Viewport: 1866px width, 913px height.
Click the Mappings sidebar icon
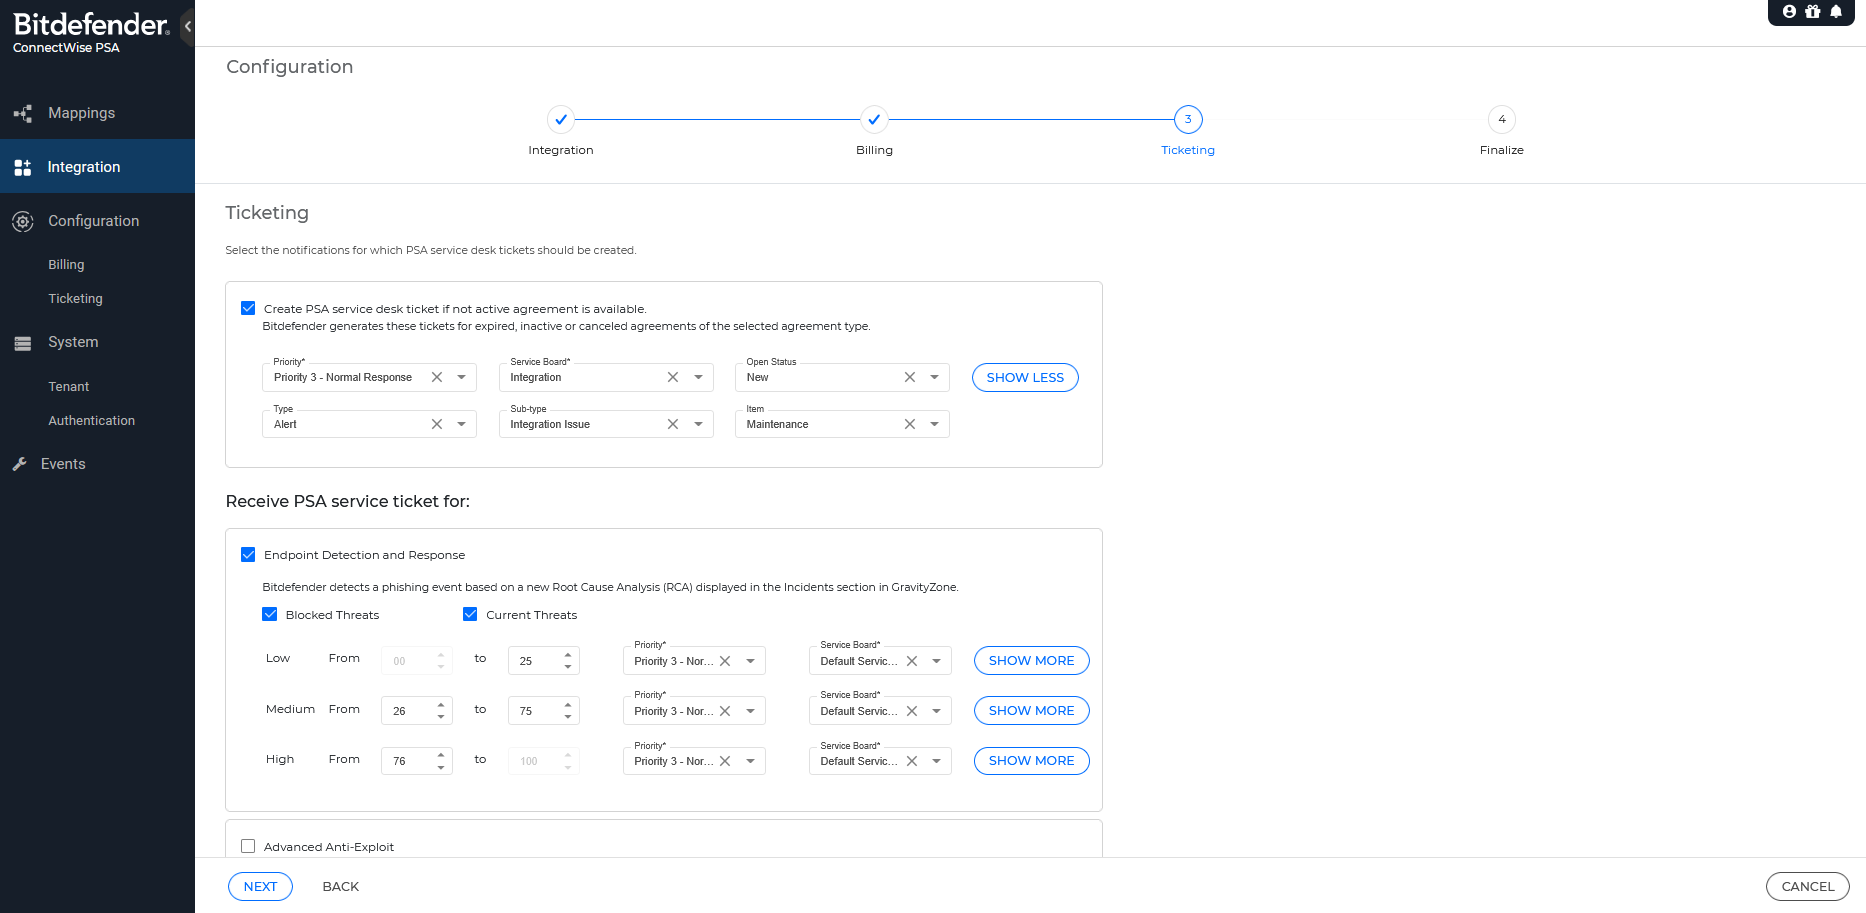(23, 113)
